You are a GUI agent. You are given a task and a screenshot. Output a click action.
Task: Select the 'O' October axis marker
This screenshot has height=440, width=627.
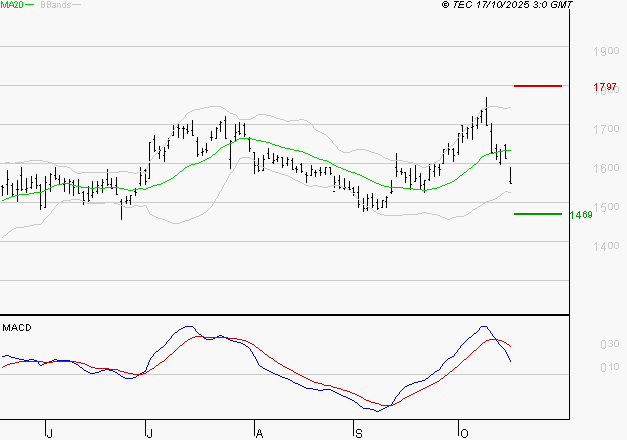[x=463, y=432]
